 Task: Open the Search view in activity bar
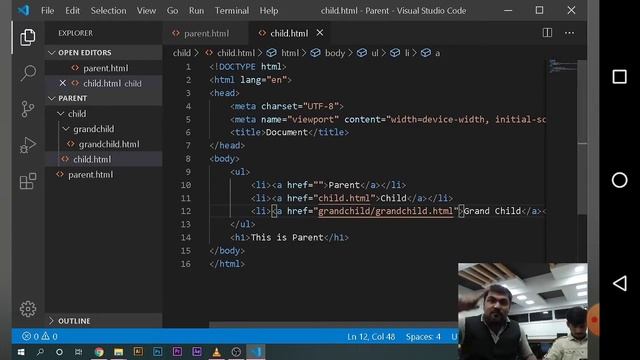coord(28,73)
